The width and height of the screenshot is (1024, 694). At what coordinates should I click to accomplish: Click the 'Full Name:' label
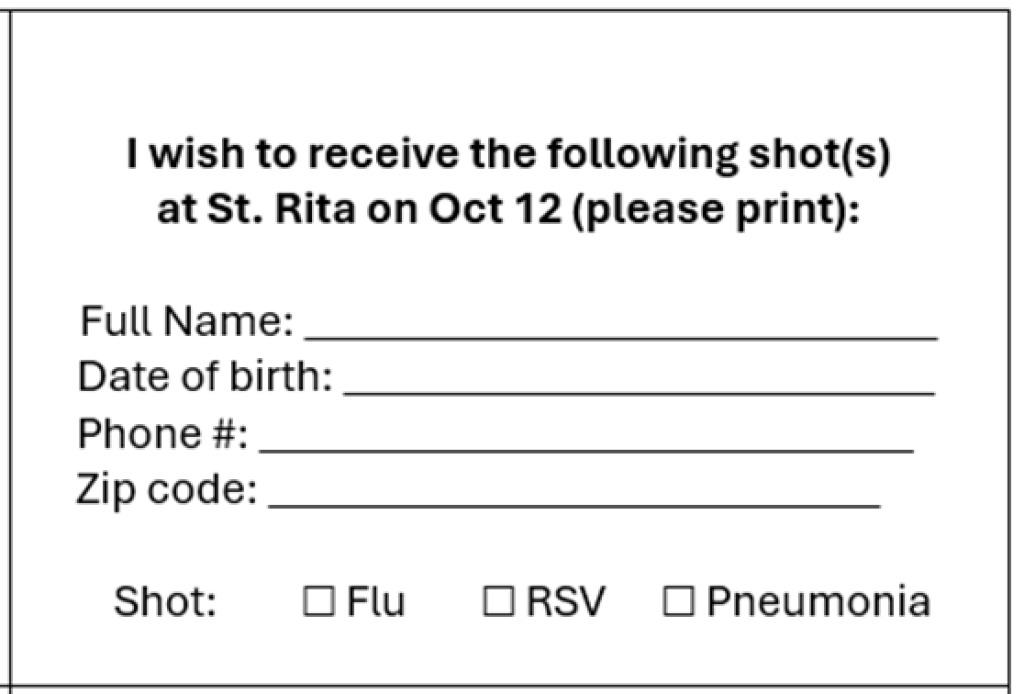pyautogui.click(x=187, y=321)
